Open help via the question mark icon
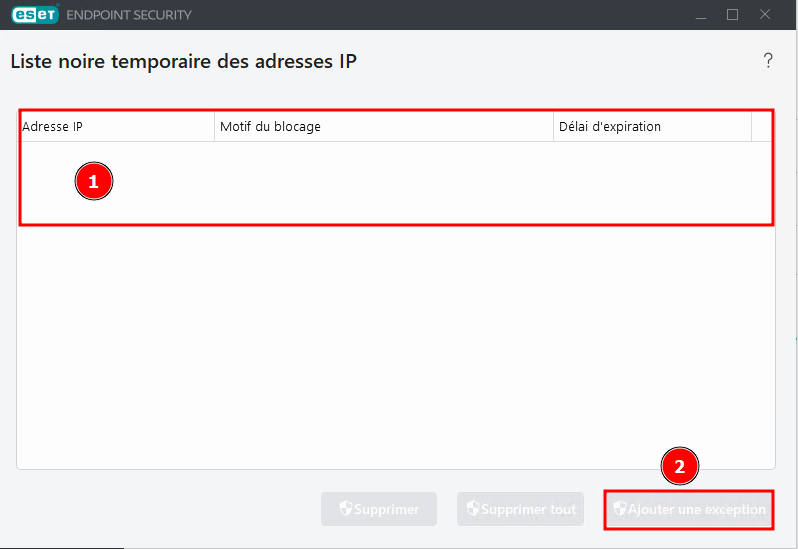798x549 pixels. click(768, 61)
